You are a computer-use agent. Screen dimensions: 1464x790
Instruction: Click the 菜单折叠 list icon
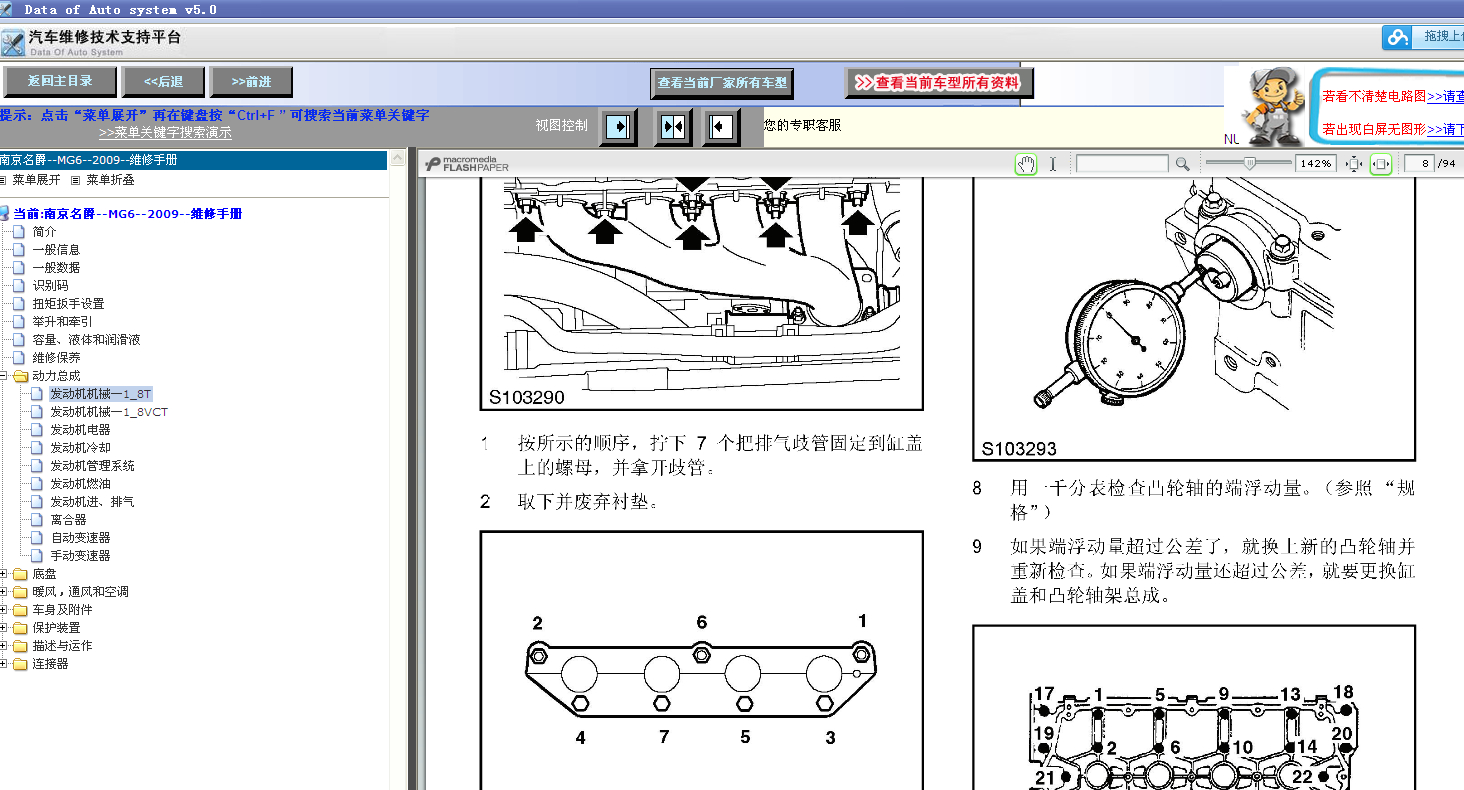coord(76,180)
